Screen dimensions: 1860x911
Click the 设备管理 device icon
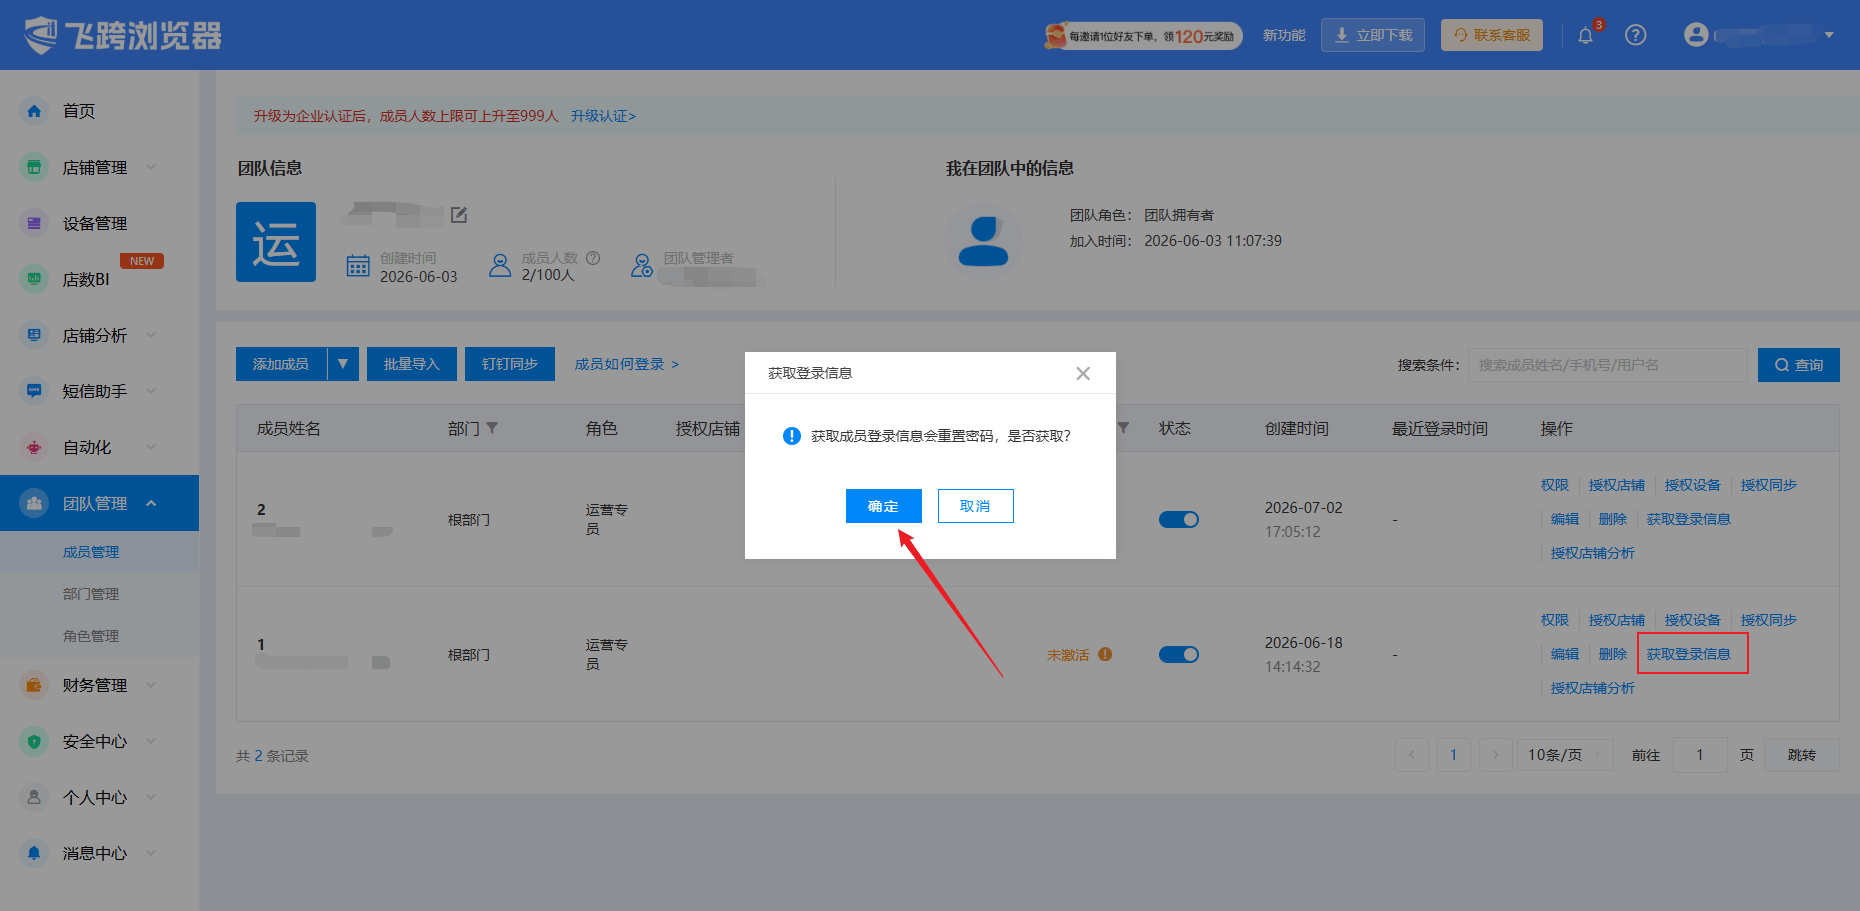34,223
